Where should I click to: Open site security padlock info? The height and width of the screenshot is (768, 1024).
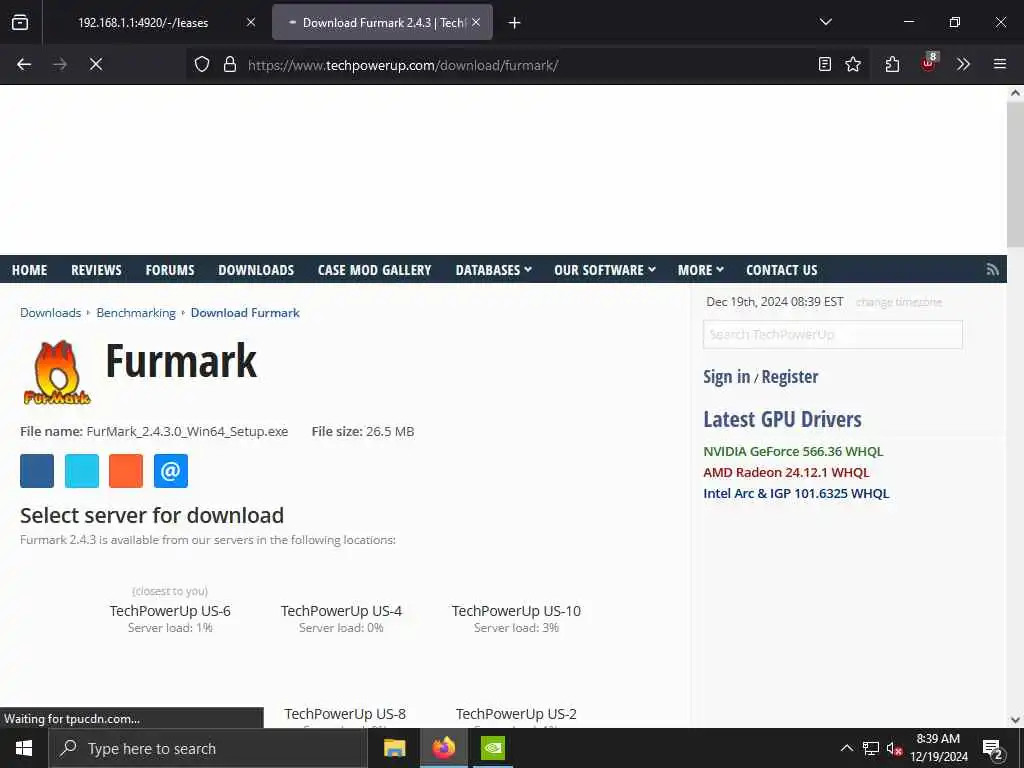point(229,64)
